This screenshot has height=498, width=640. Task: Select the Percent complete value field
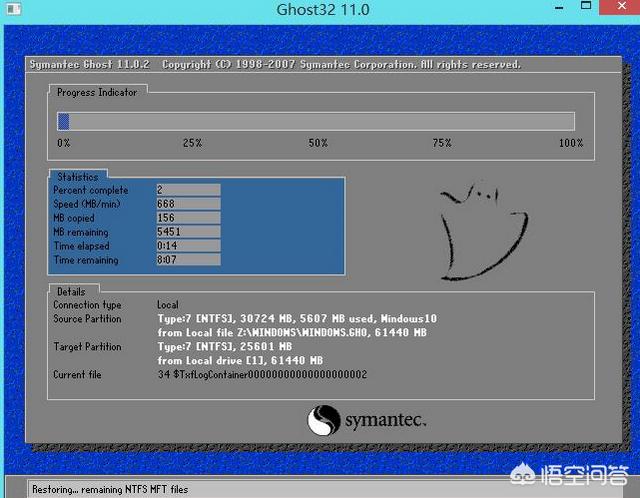188,190
